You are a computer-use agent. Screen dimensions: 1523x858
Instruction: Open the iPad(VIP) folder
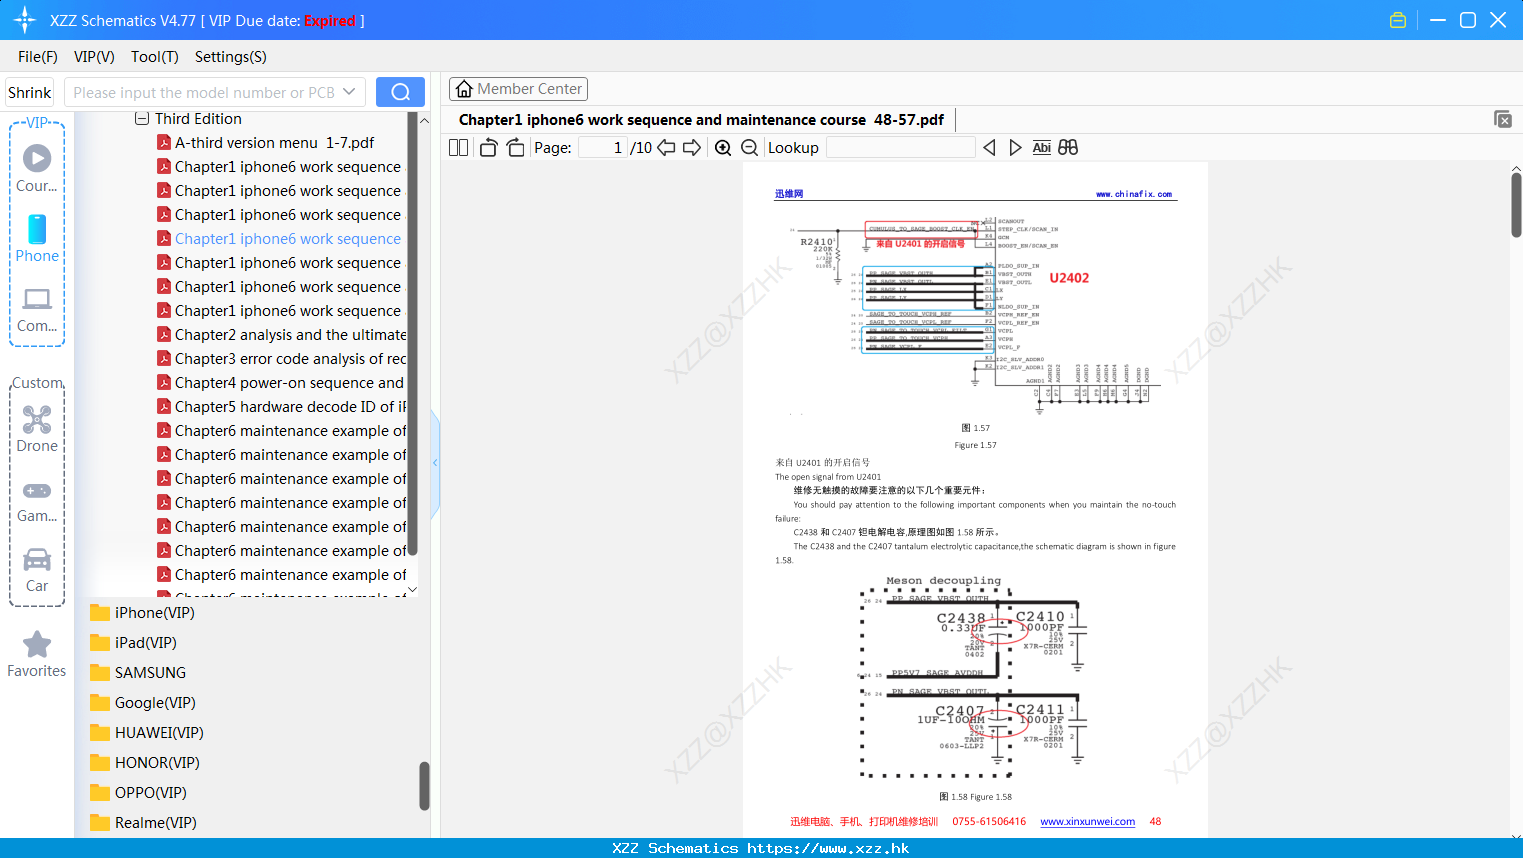pos(133,642)
